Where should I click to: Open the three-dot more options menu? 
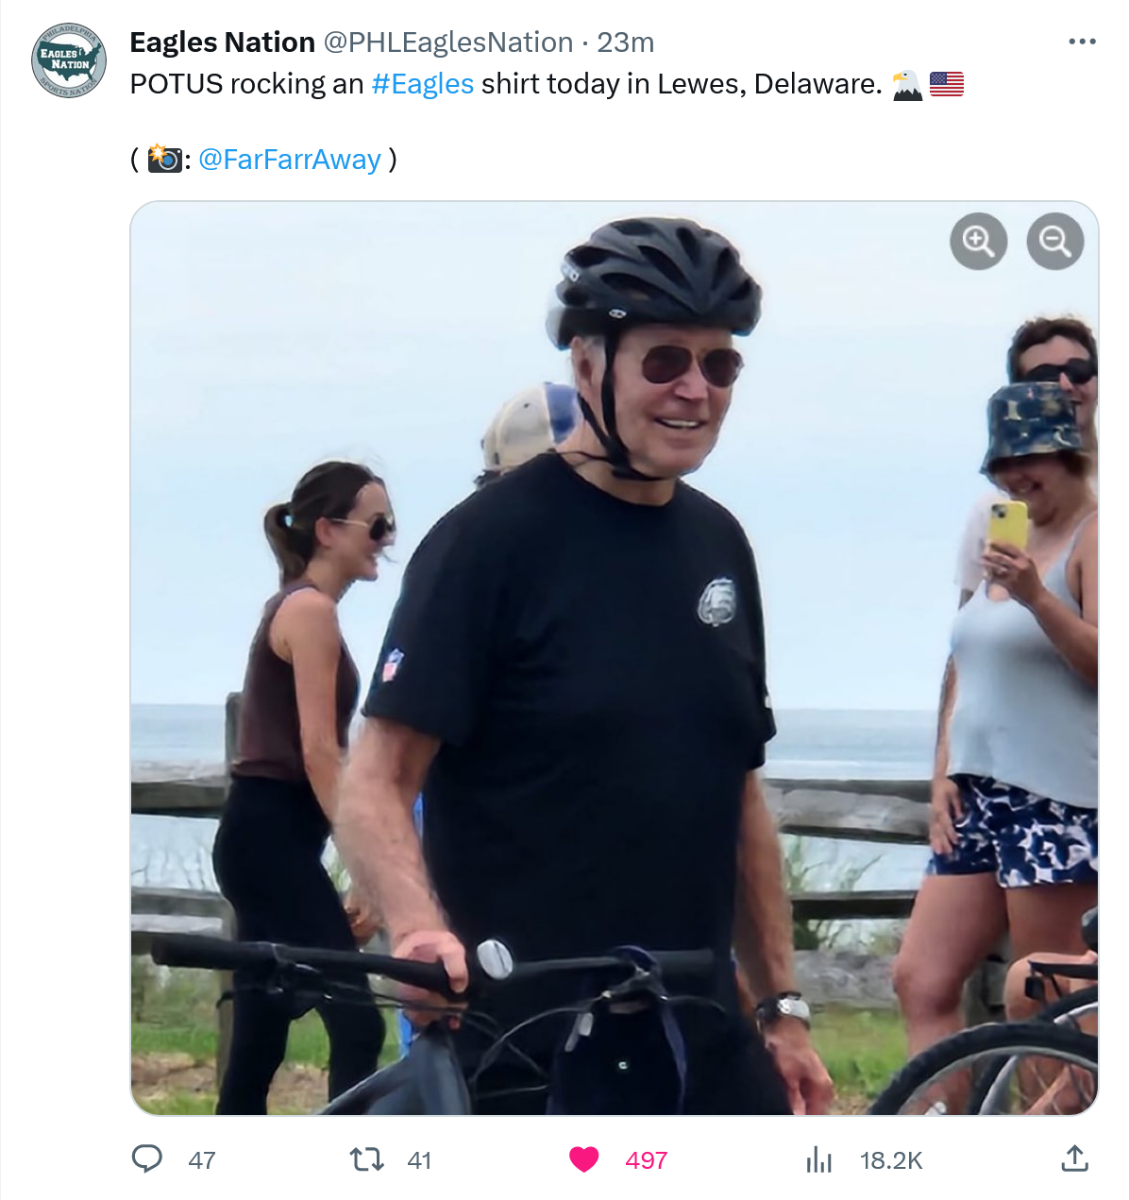[1082, 42]
